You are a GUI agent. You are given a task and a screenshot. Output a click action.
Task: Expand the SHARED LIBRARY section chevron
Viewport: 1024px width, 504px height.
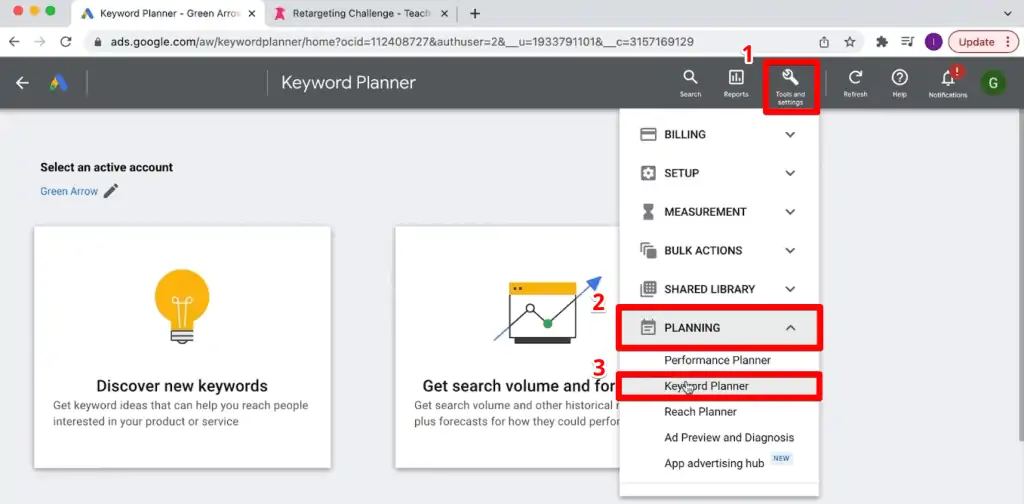click(x=790, y=289)
